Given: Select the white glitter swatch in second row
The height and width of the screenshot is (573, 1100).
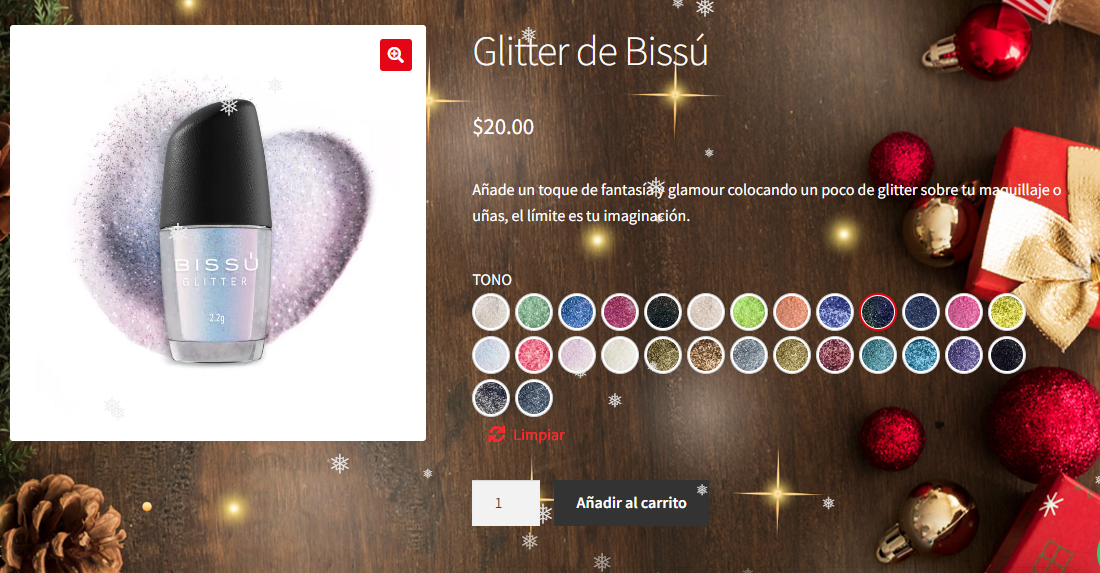Looking at the screenshot, I should [x=620, y=355].
